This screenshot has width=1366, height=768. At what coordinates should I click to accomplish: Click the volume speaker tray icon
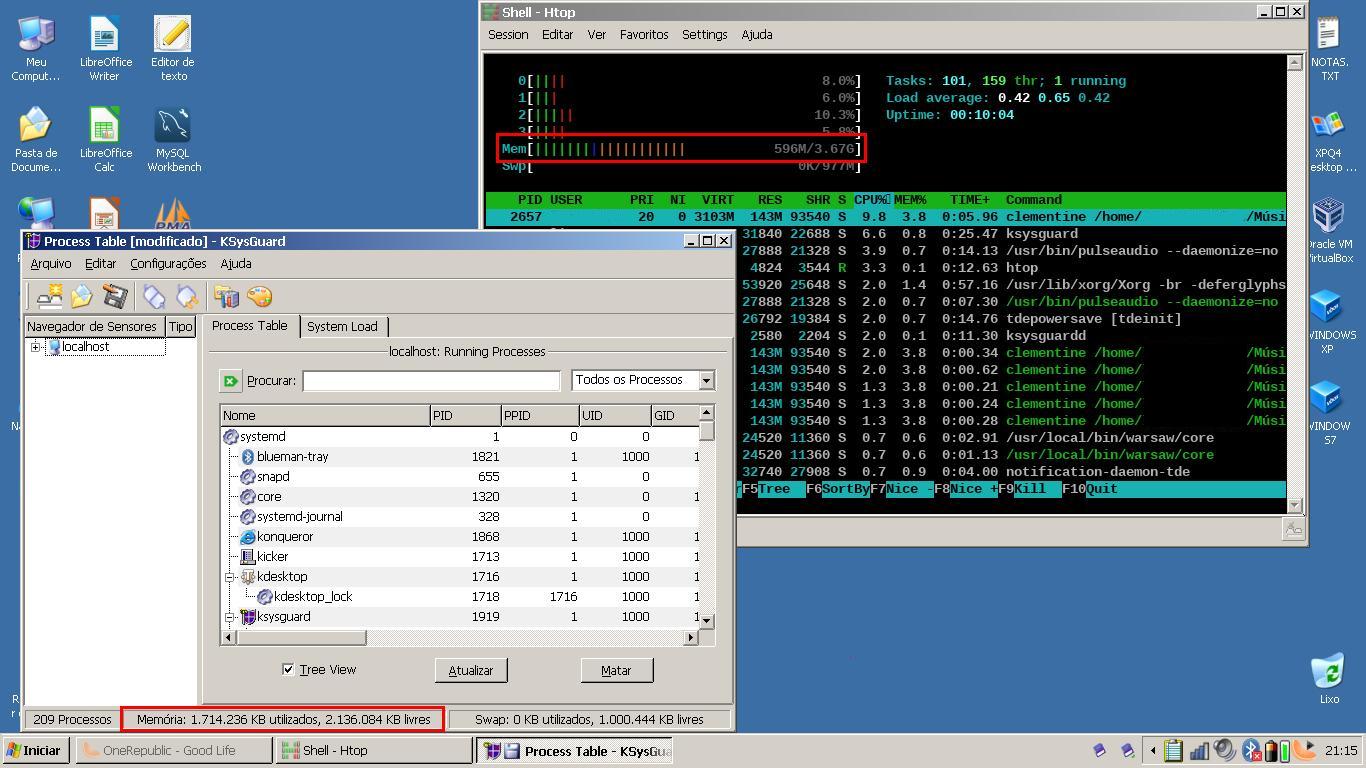[x=1225, y=750]
